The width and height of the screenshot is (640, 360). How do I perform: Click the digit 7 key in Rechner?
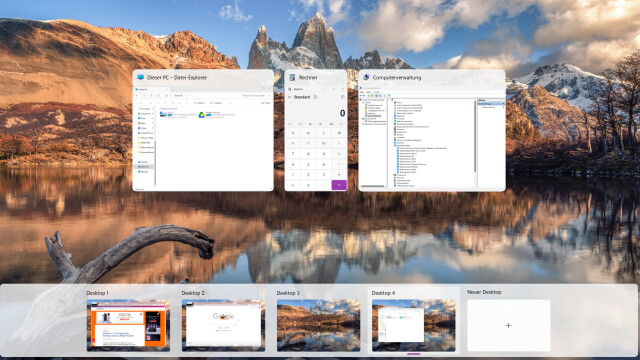click(x=293, y=154)
